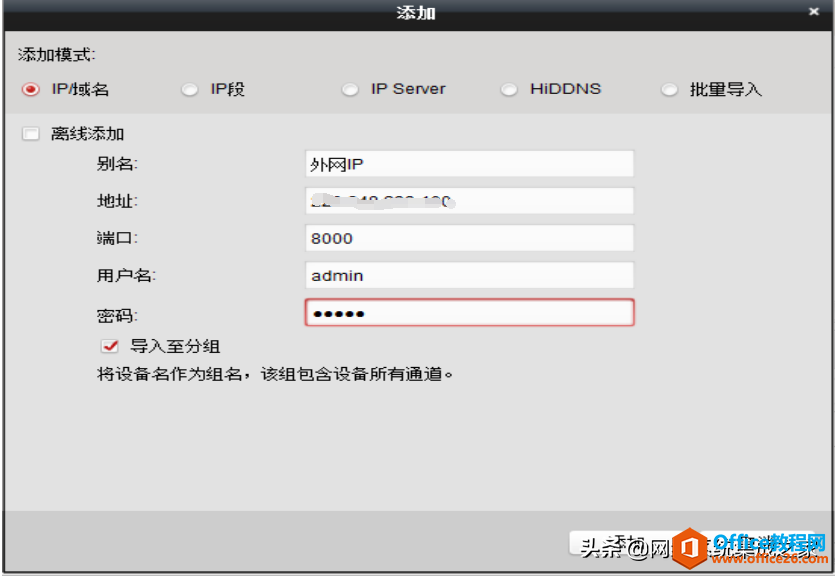Click the 地址 address input field

coord(469,201)
